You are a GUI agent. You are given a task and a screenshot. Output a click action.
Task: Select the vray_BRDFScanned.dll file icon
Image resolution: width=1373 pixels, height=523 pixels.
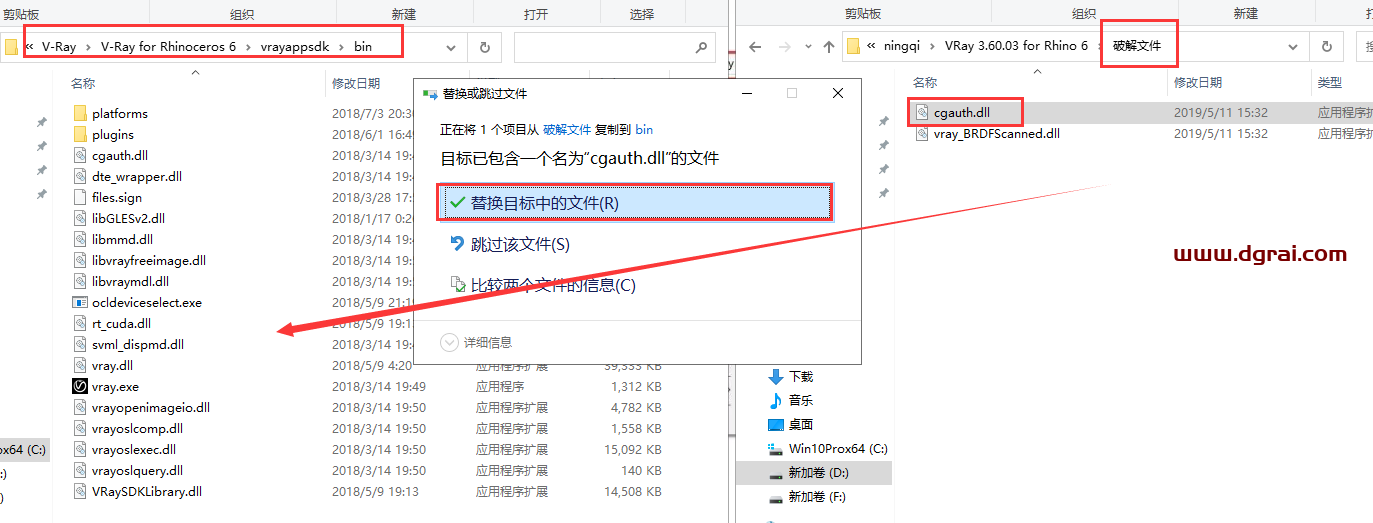pyautogui.click(x=923, y=134)
